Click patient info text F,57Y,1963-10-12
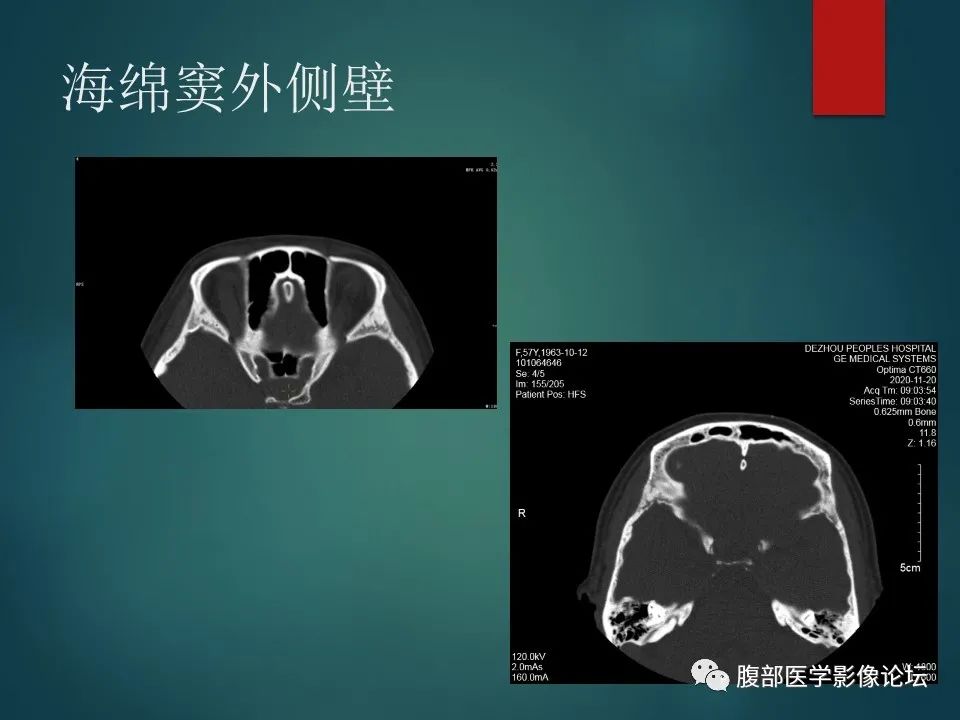Screen dimensions: 960x720 (552, 353)
